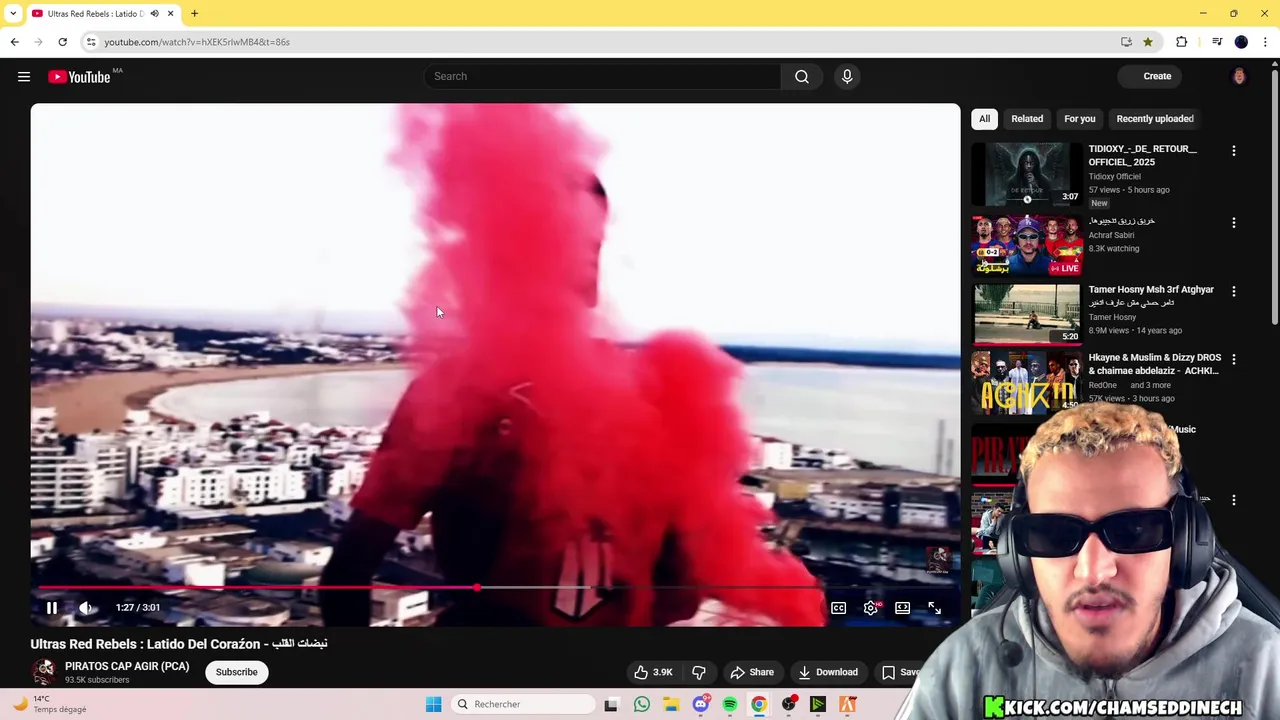Go to the YouTube home logo
The height and width of the screenshot is (720, 1280).
(79, 77)
